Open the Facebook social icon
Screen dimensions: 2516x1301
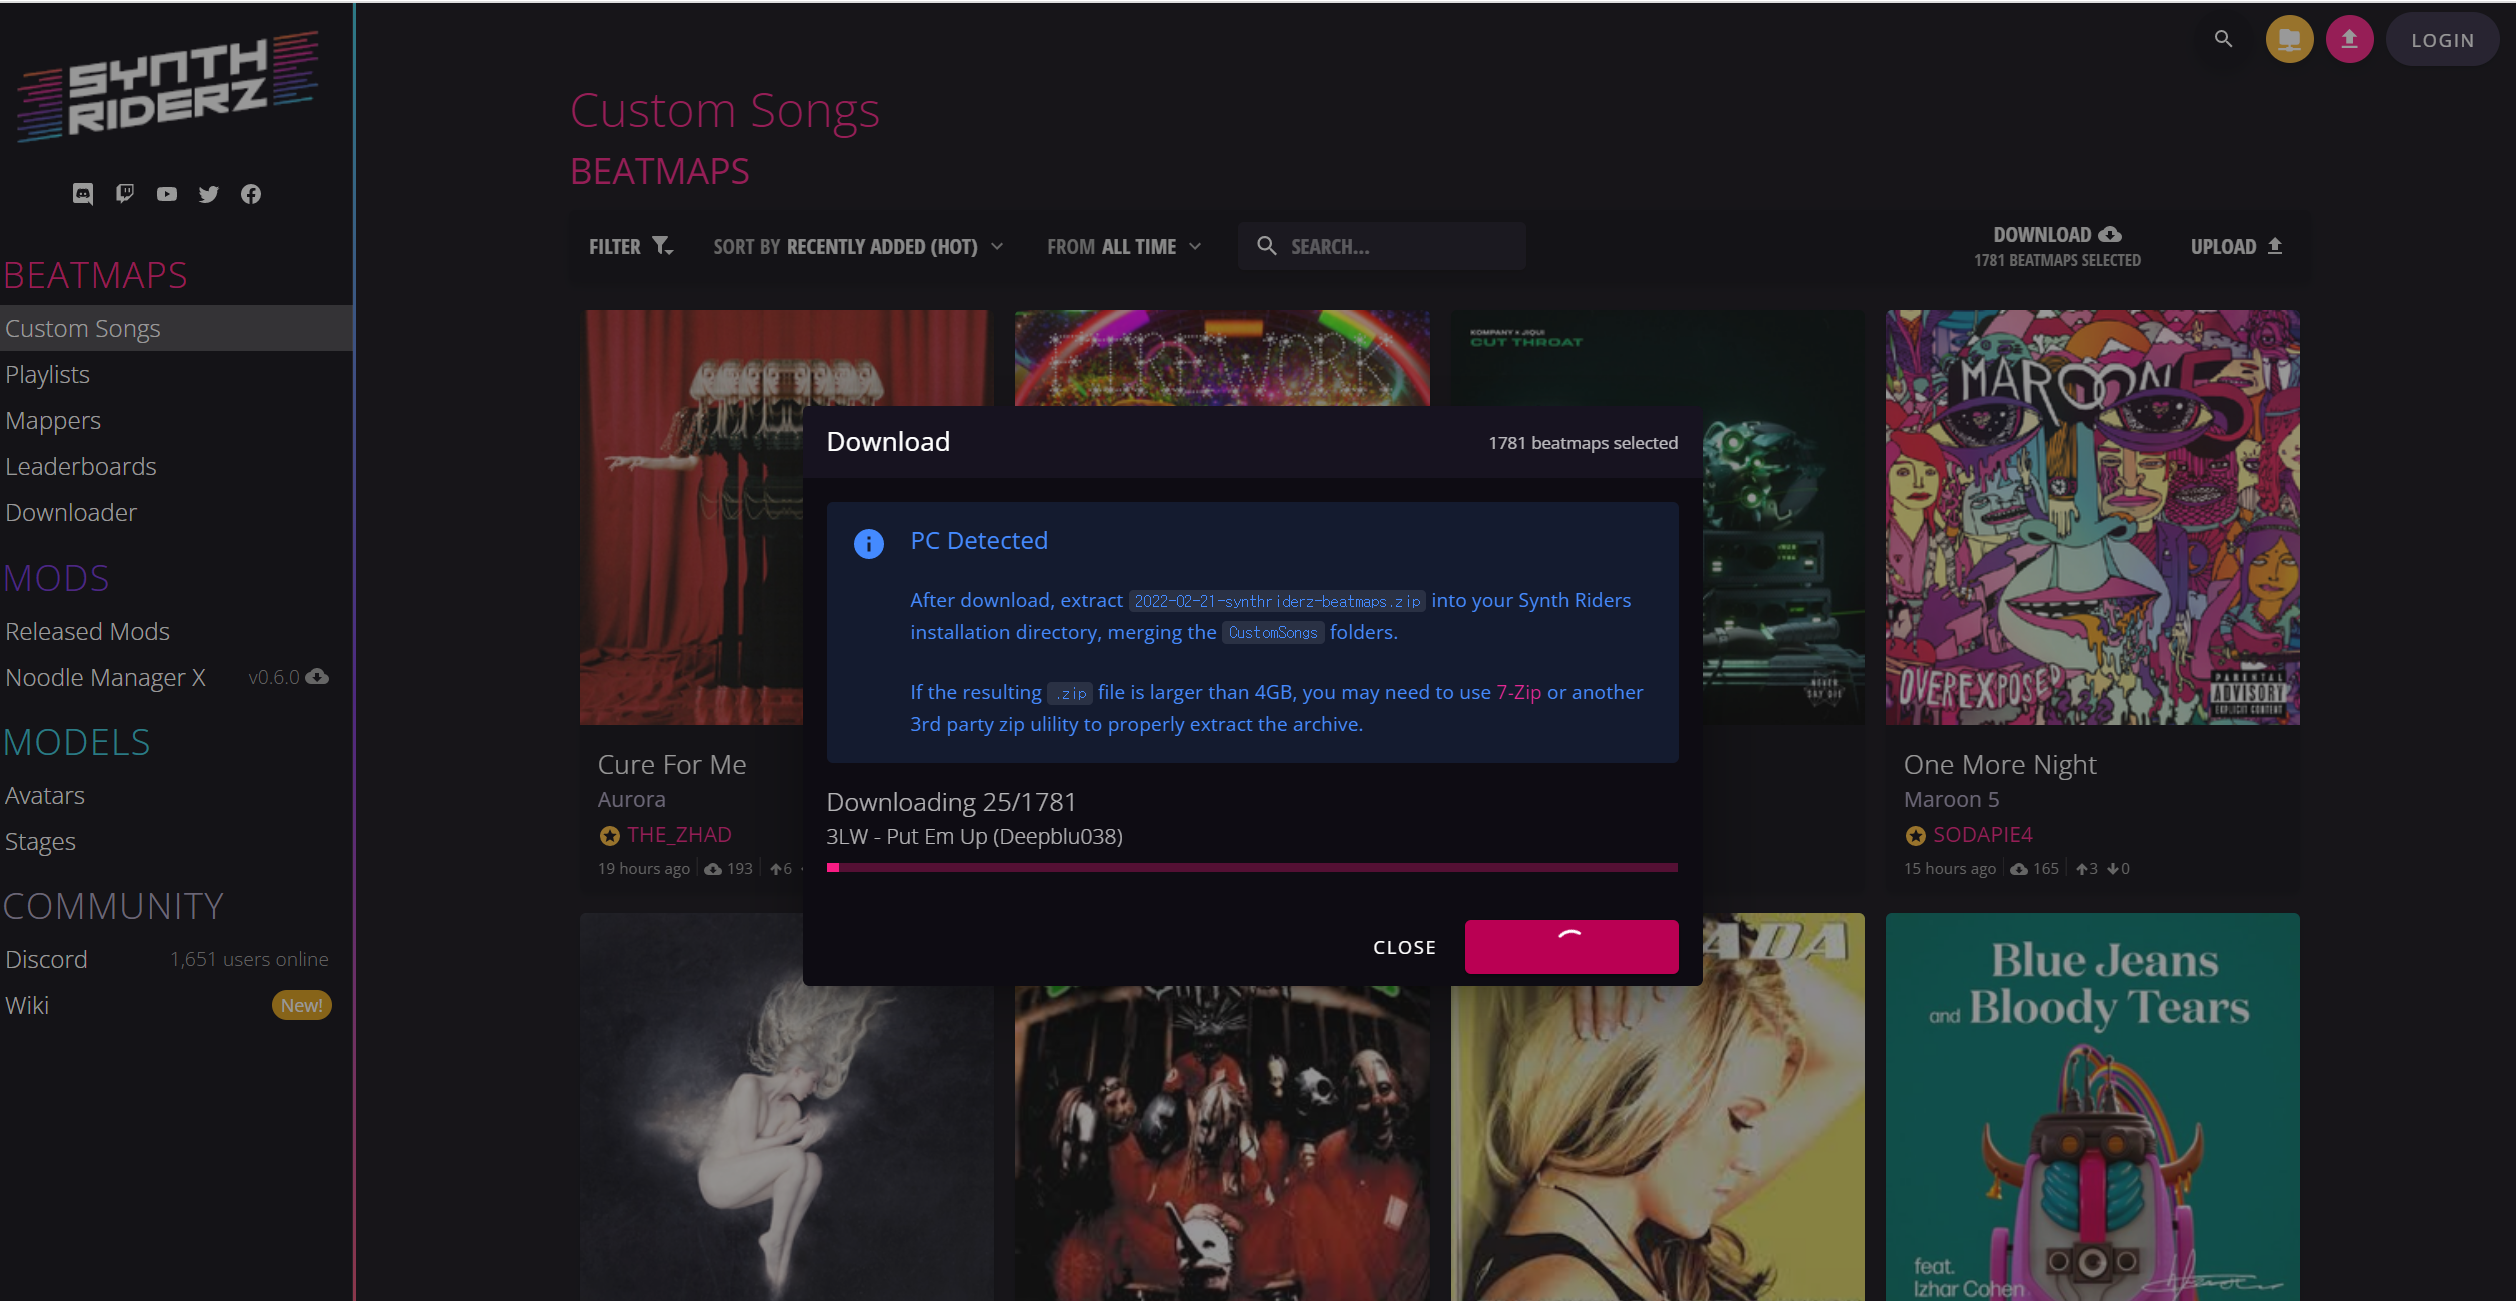click(x=251, y=194)
